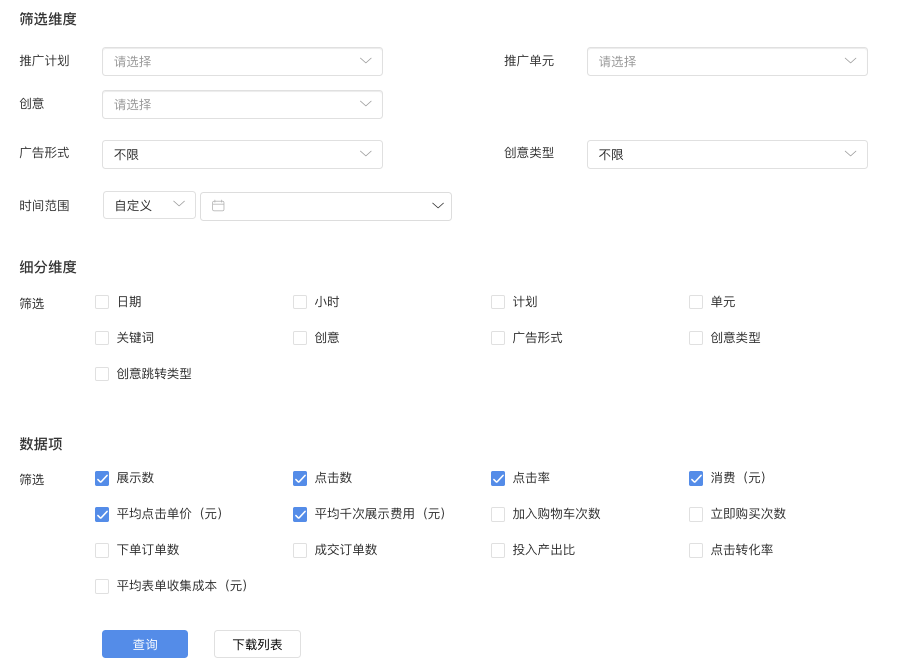
Task: Enable the 小时 dimension checkbox
Action: tap(300, 302)
